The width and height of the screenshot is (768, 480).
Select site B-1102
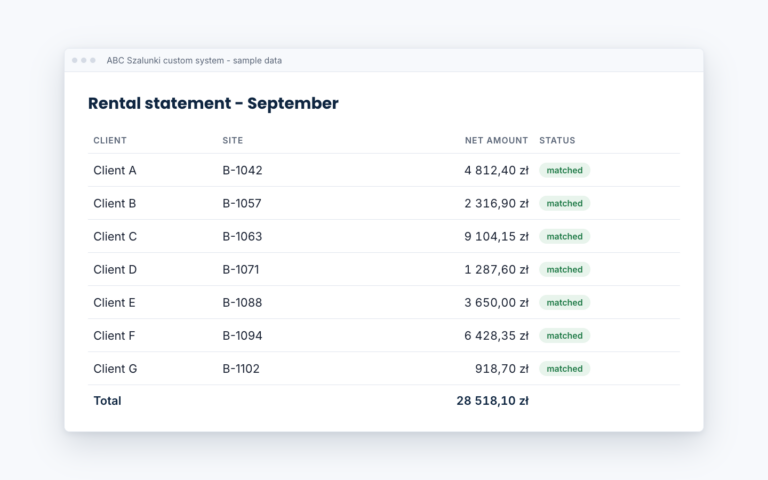point(241,369)
